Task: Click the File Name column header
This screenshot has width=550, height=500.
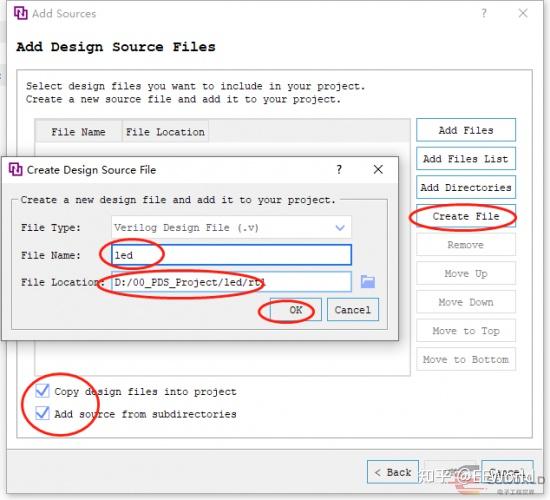Action: 78,132
